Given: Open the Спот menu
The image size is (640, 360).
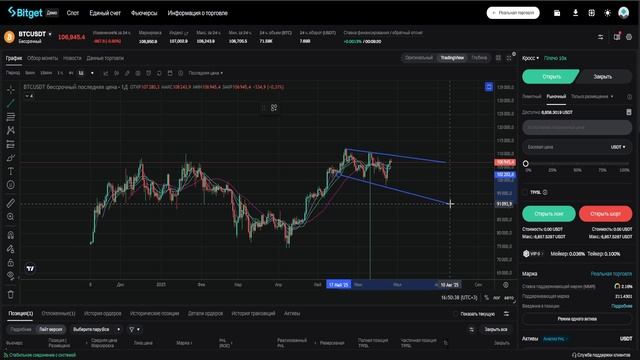Looking at the screenshot, I should point(73,13).
